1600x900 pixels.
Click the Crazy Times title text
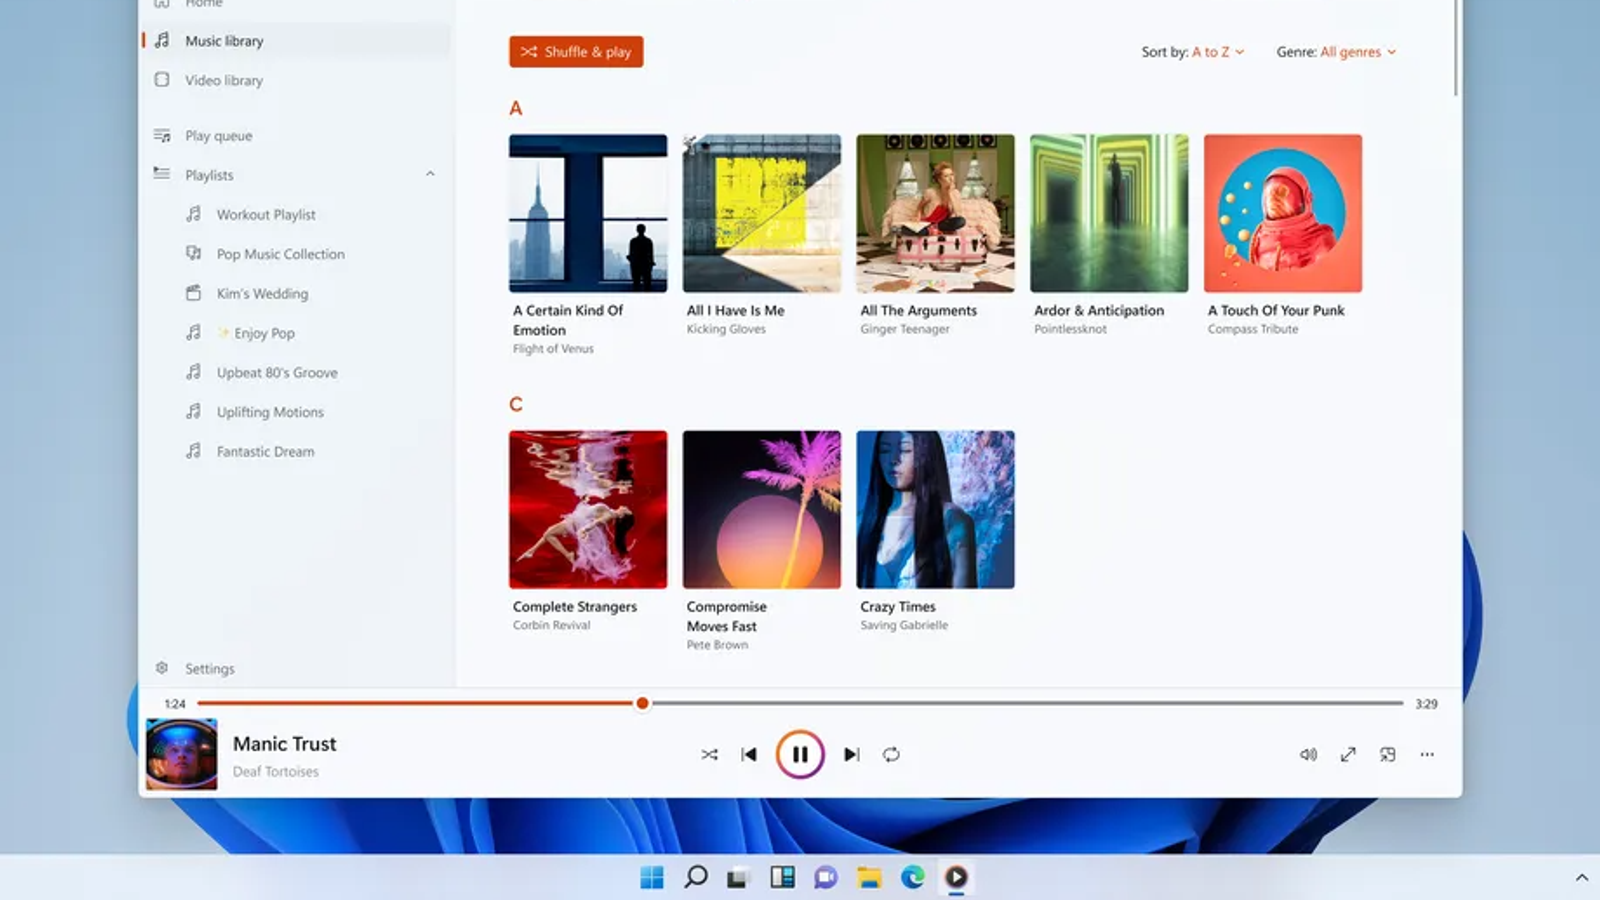(898, 607)
